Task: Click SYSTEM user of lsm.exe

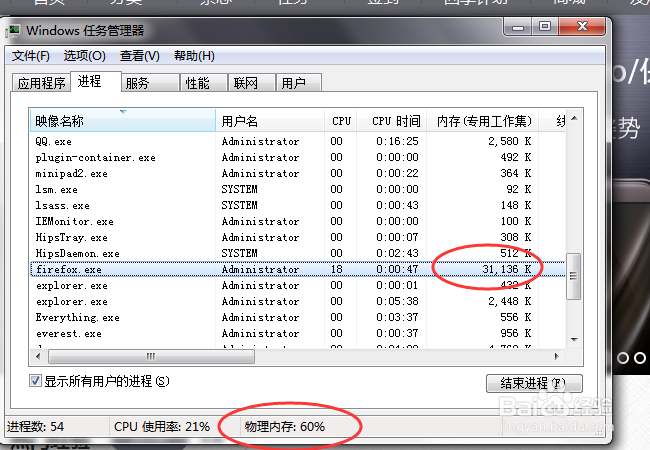Action: 239,189
